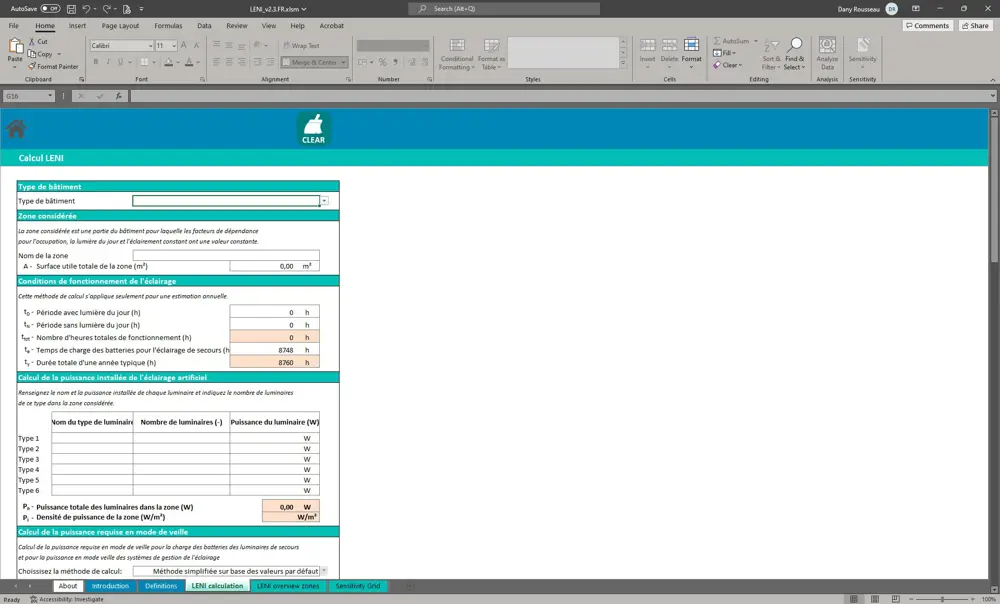1000x604 pixels.
Task: Click the Search box in title bar
Action: coord(504,9)
